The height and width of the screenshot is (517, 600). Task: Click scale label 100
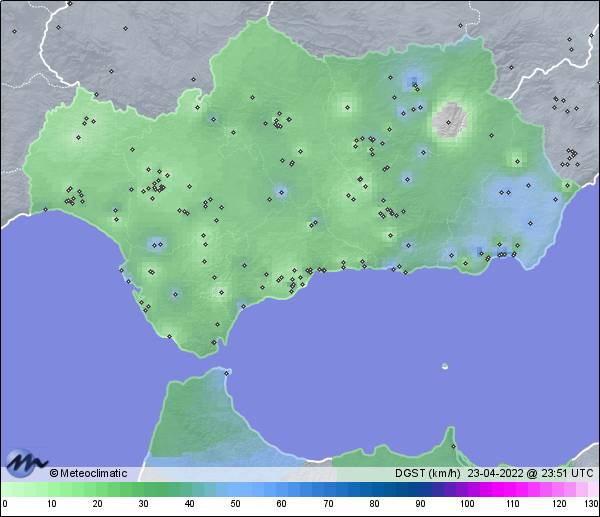click(466, 504)
